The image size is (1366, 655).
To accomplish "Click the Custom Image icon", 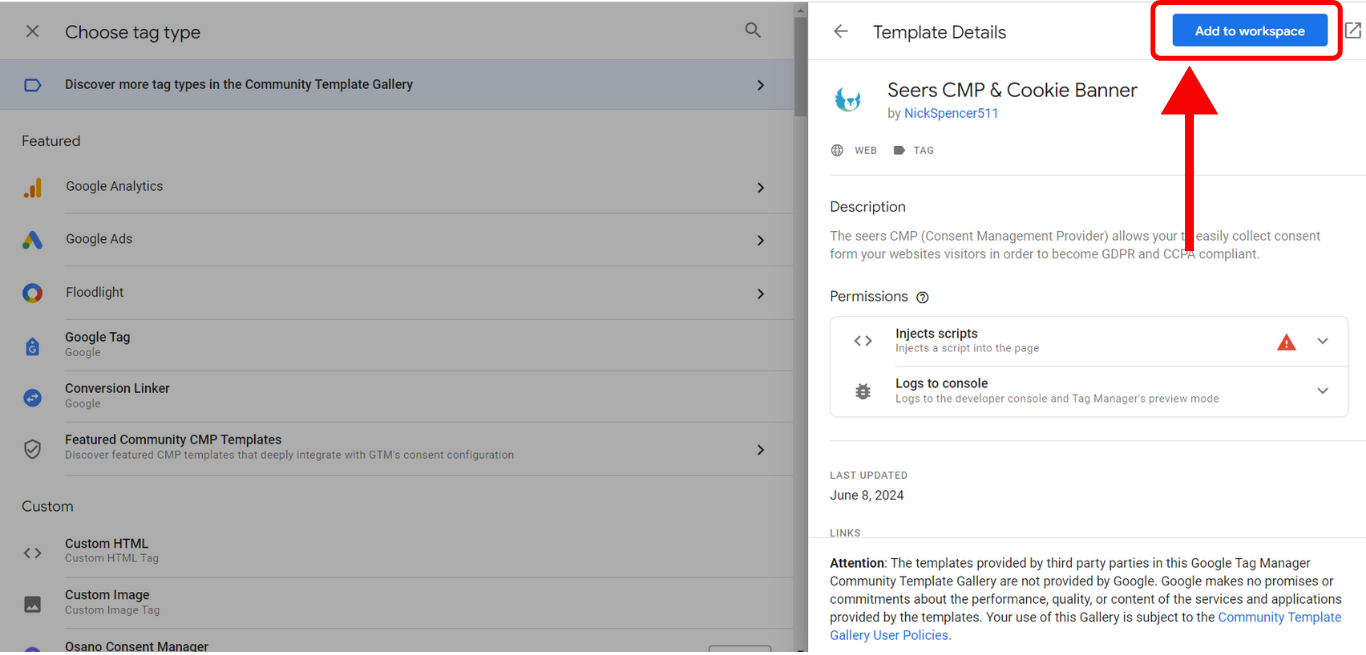I will (32, 604).
